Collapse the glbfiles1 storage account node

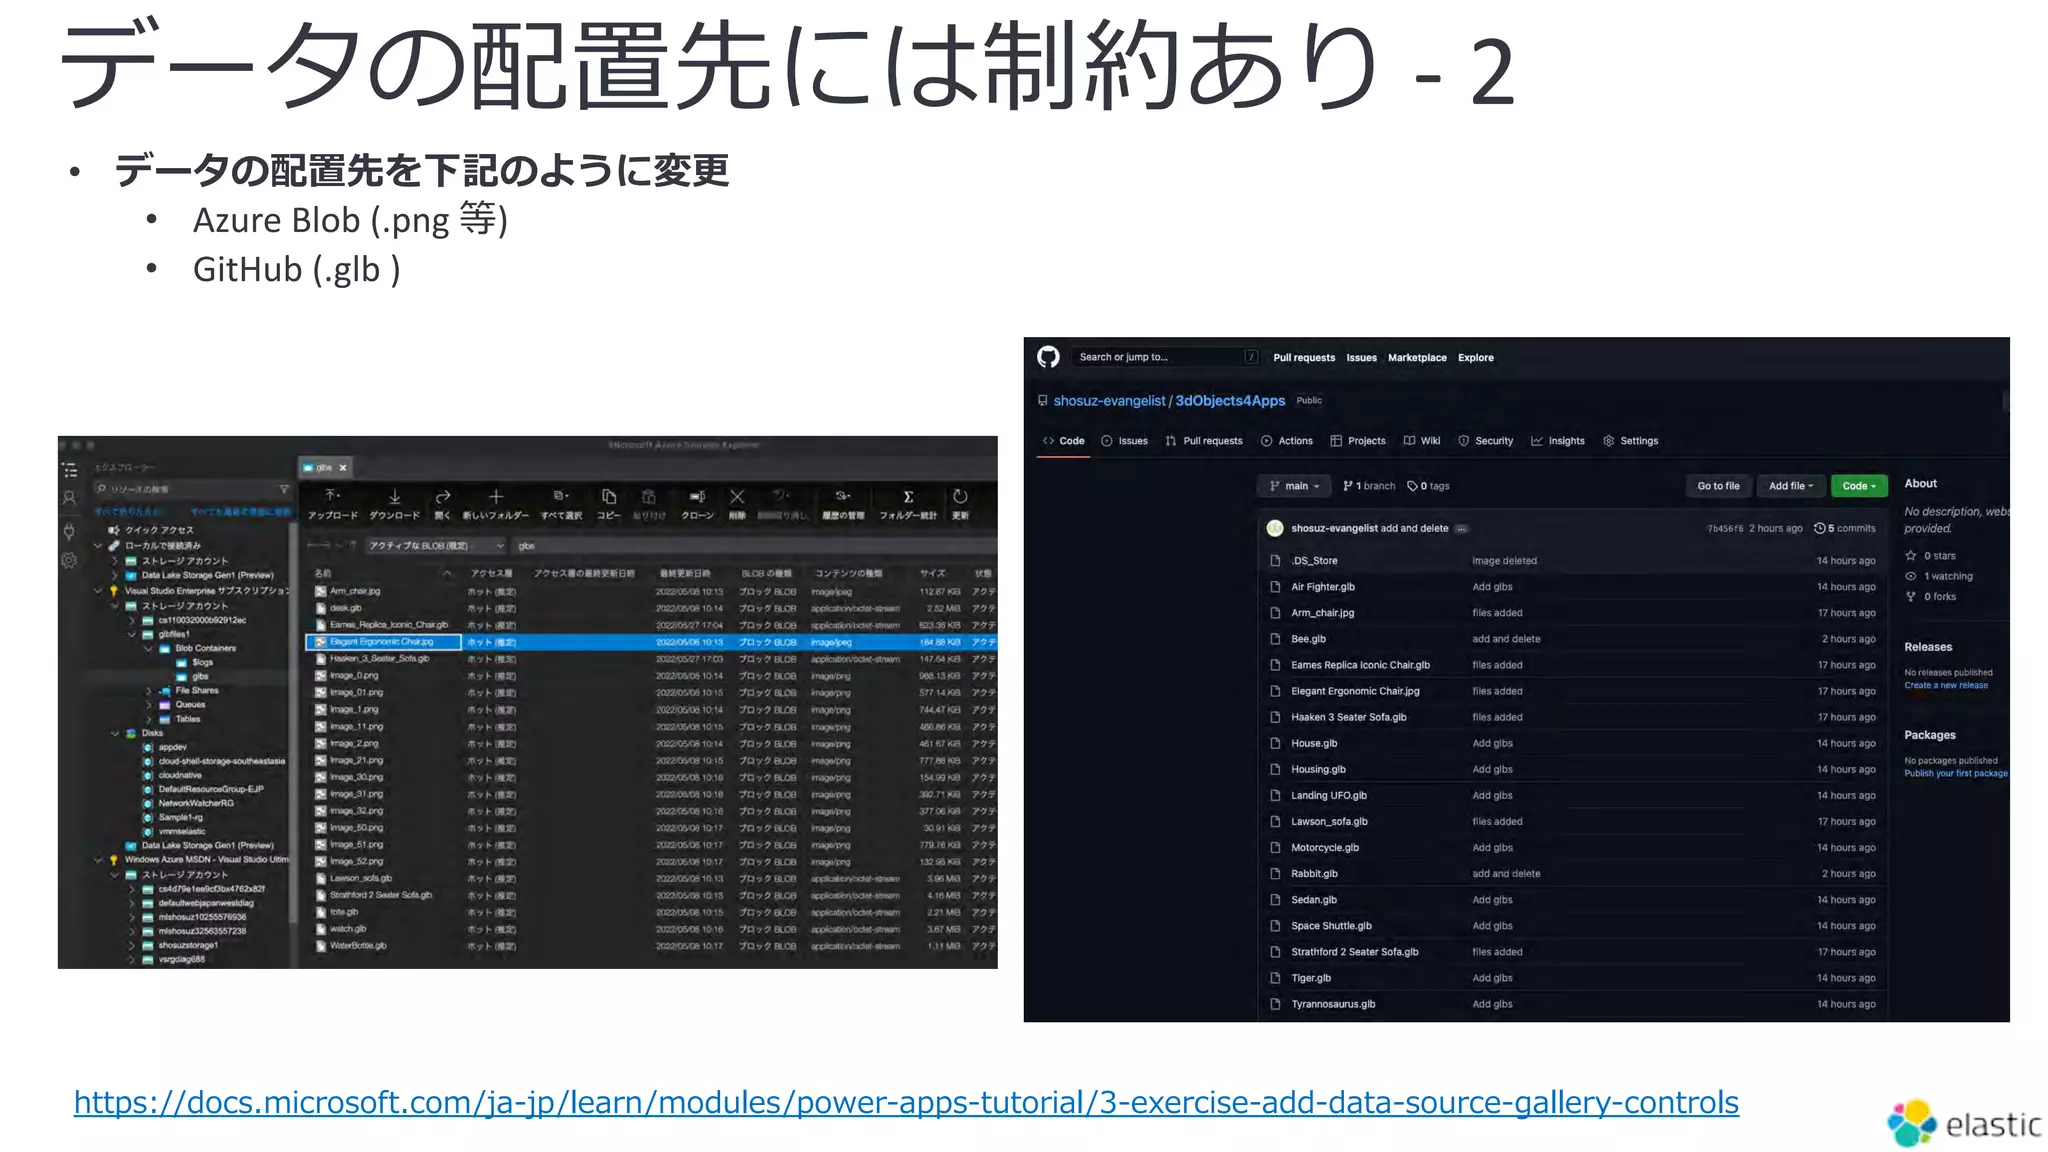click(131, 634)
